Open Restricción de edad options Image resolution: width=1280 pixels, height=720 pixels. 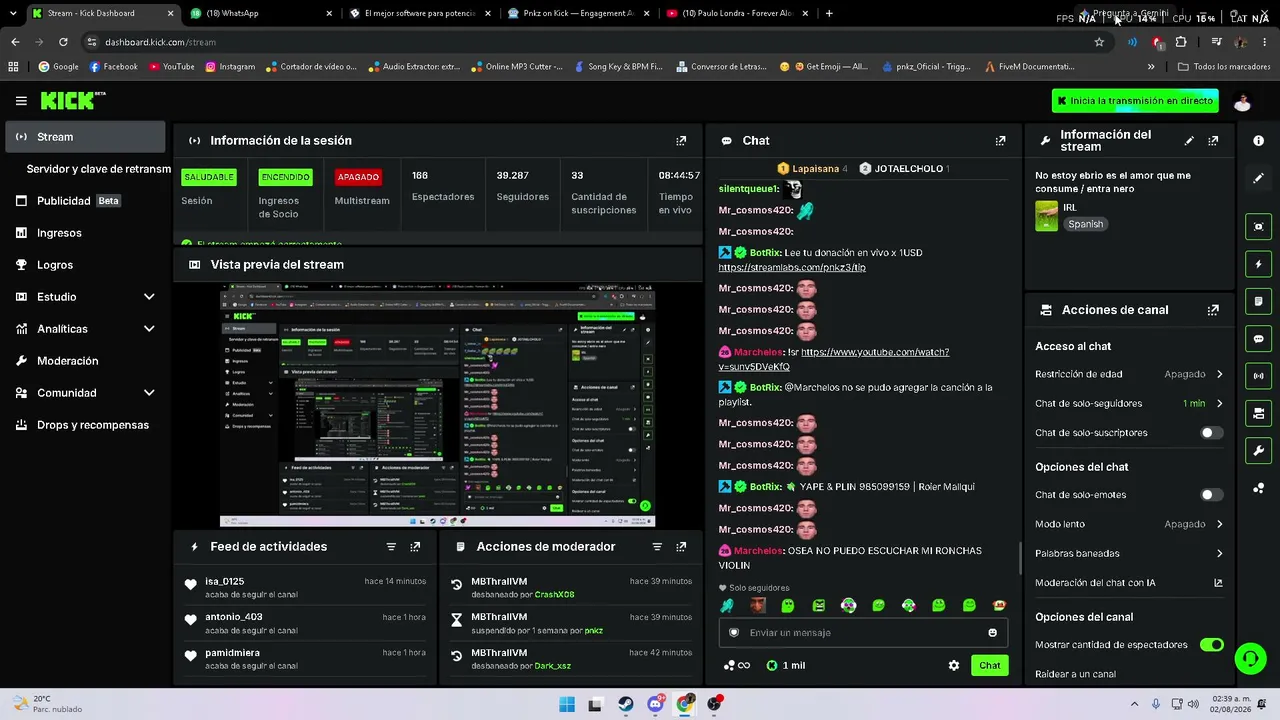click(1129, 374)
